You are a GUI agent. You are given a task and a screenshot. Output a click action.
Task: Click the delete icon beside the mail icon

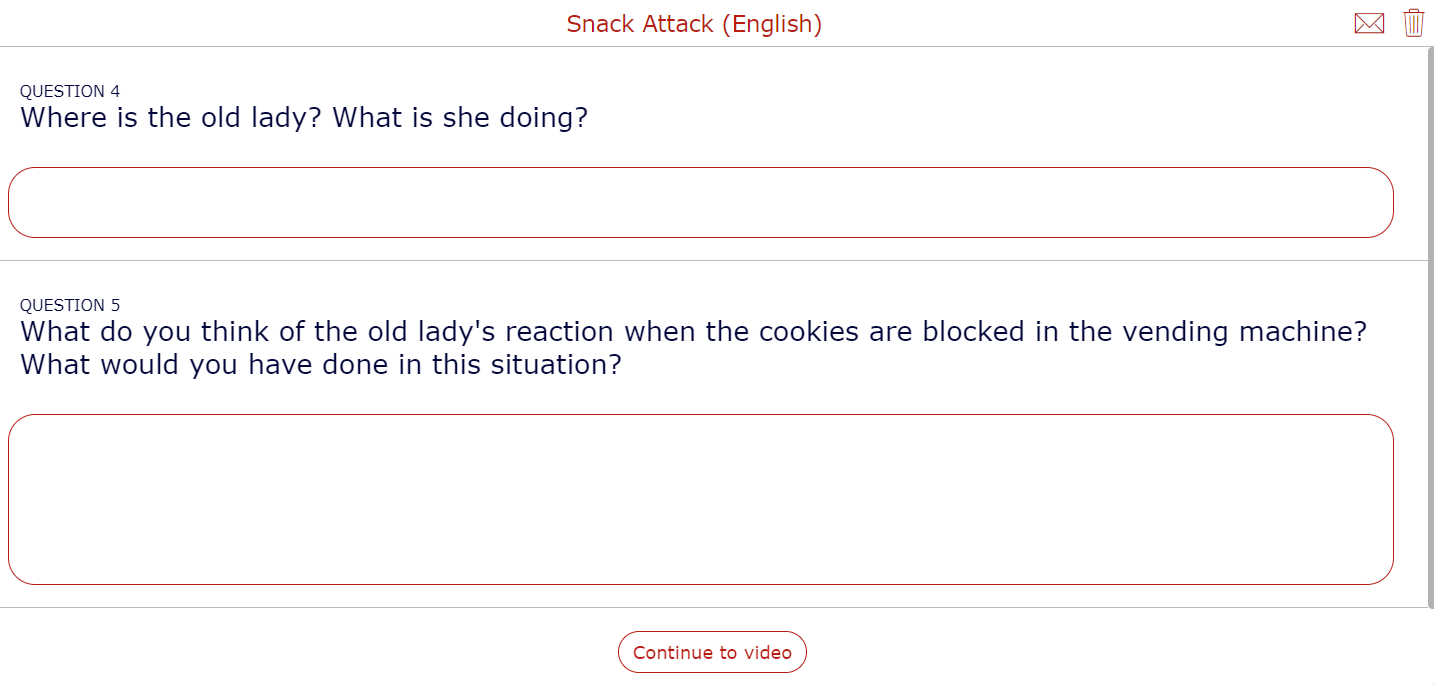(x=1414, y=22)
